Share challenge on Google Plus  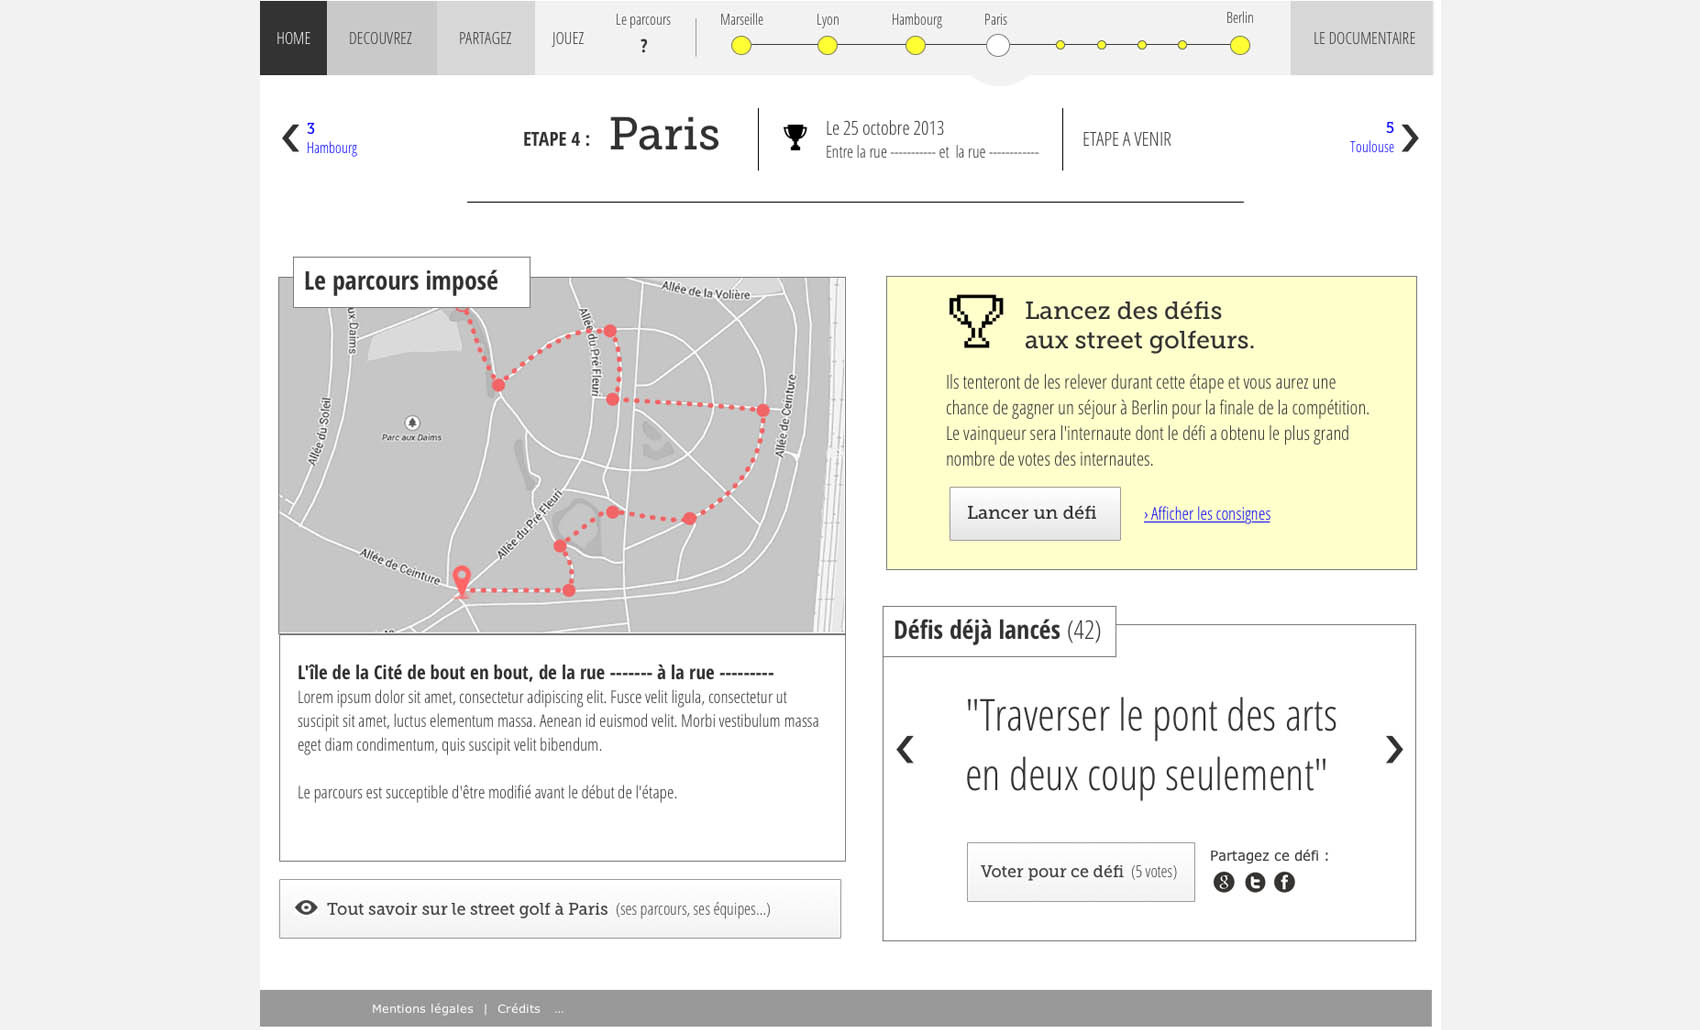[x=1224, y=882]
